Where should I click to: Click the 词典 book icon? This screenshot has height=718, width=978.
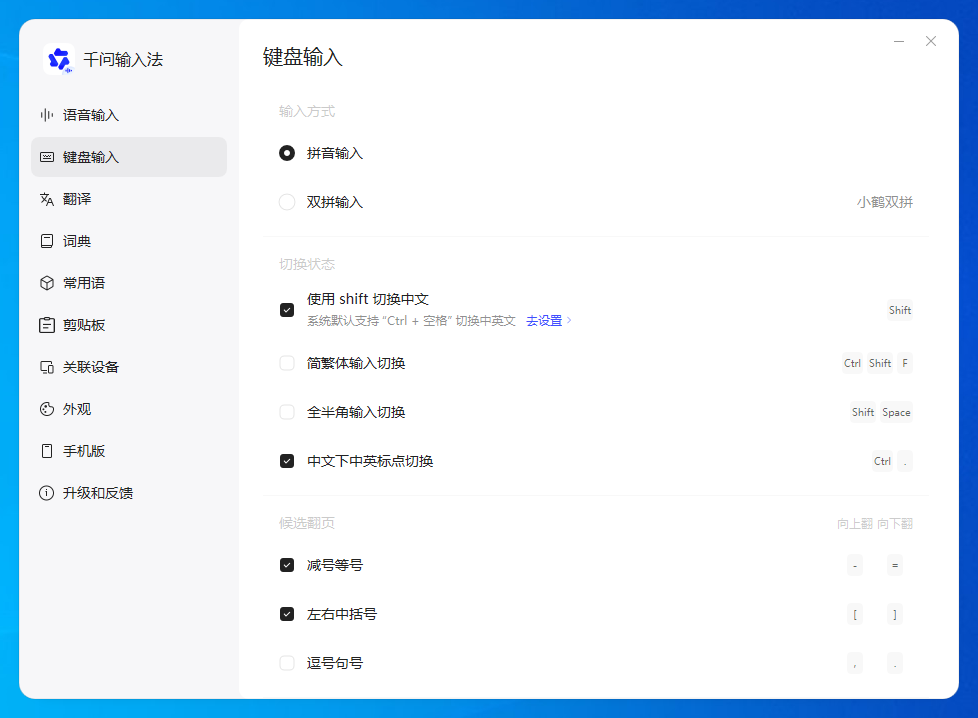(47, 241)
